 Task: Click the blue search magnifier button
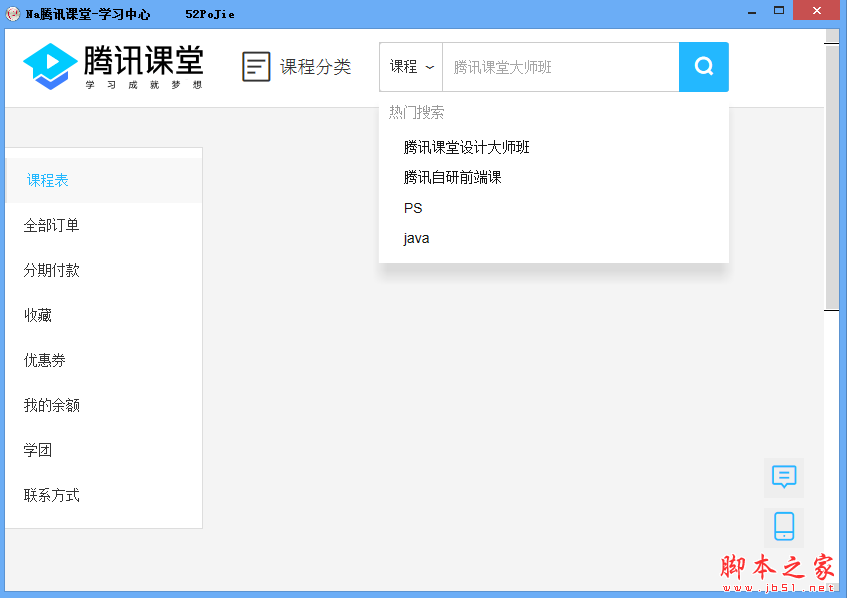click(x=703, y=67)
